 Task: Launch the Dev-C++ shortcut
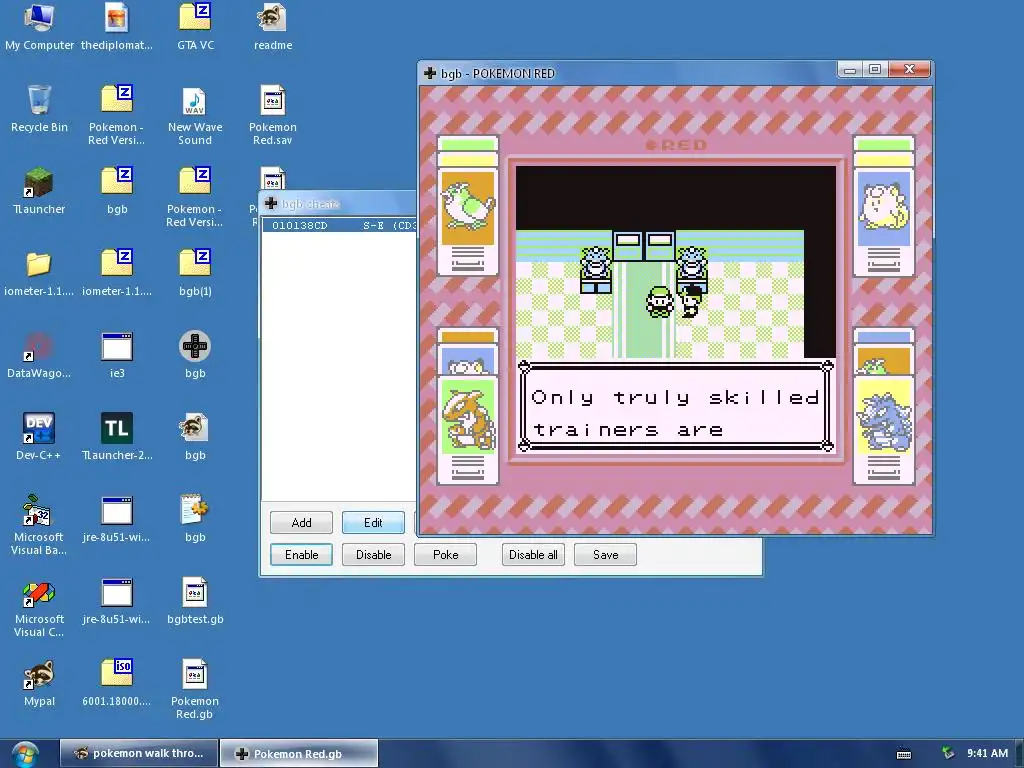pyautogui.click(x=39, y=437)
